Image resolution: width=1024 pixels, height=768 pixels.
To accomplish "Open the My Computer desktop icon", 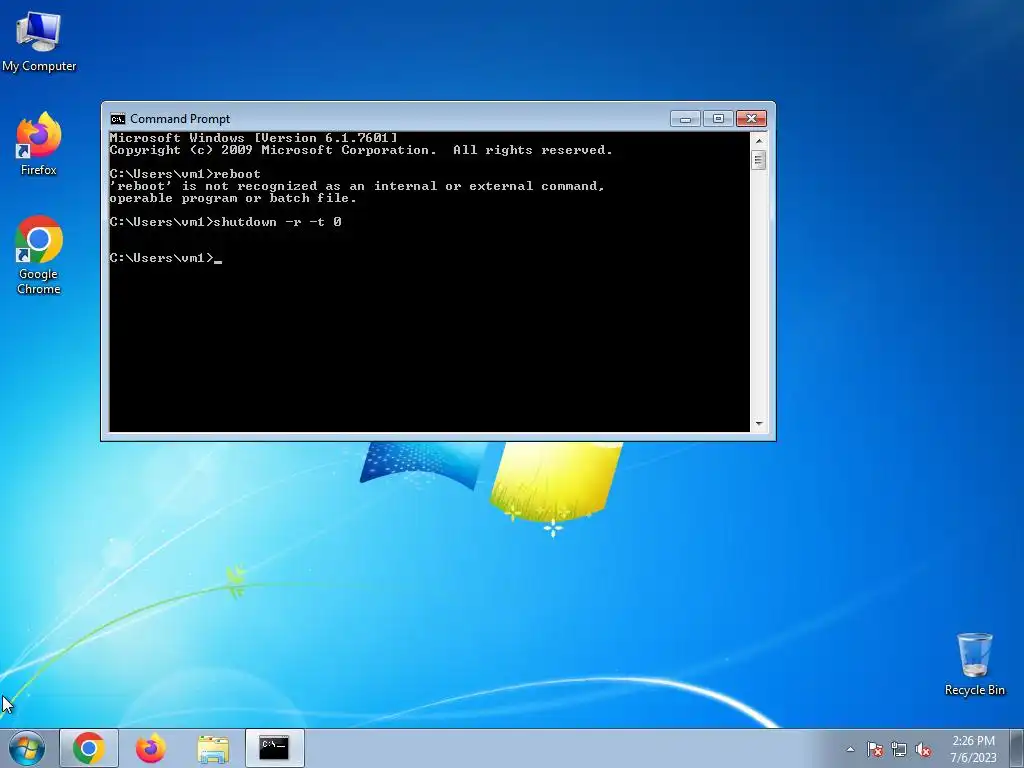I will (x=39, y=40).
